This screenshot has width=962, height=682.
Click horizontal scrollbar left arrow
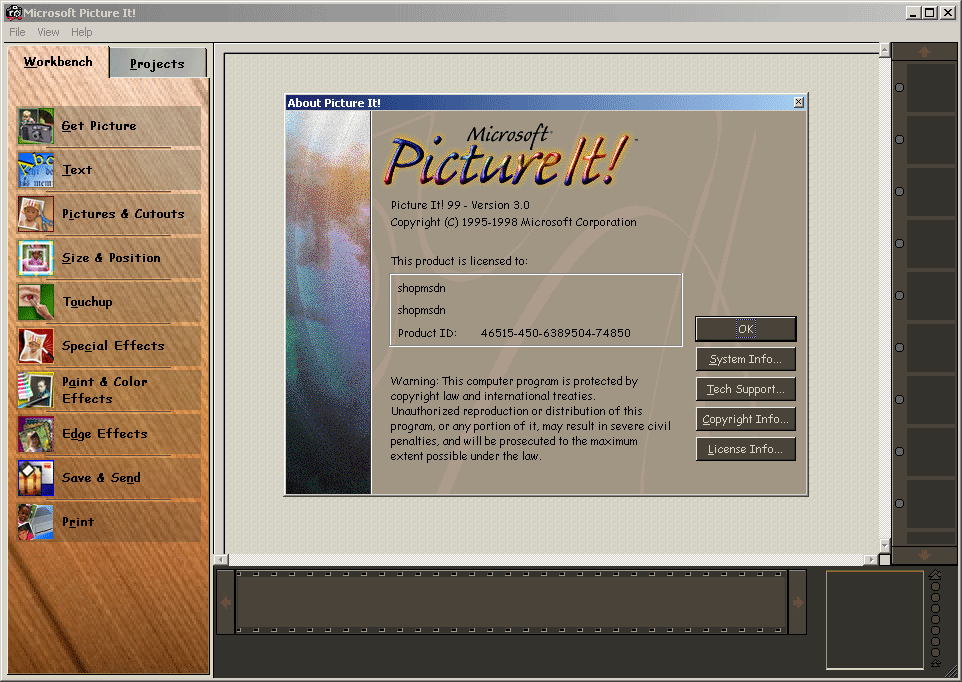221,559
